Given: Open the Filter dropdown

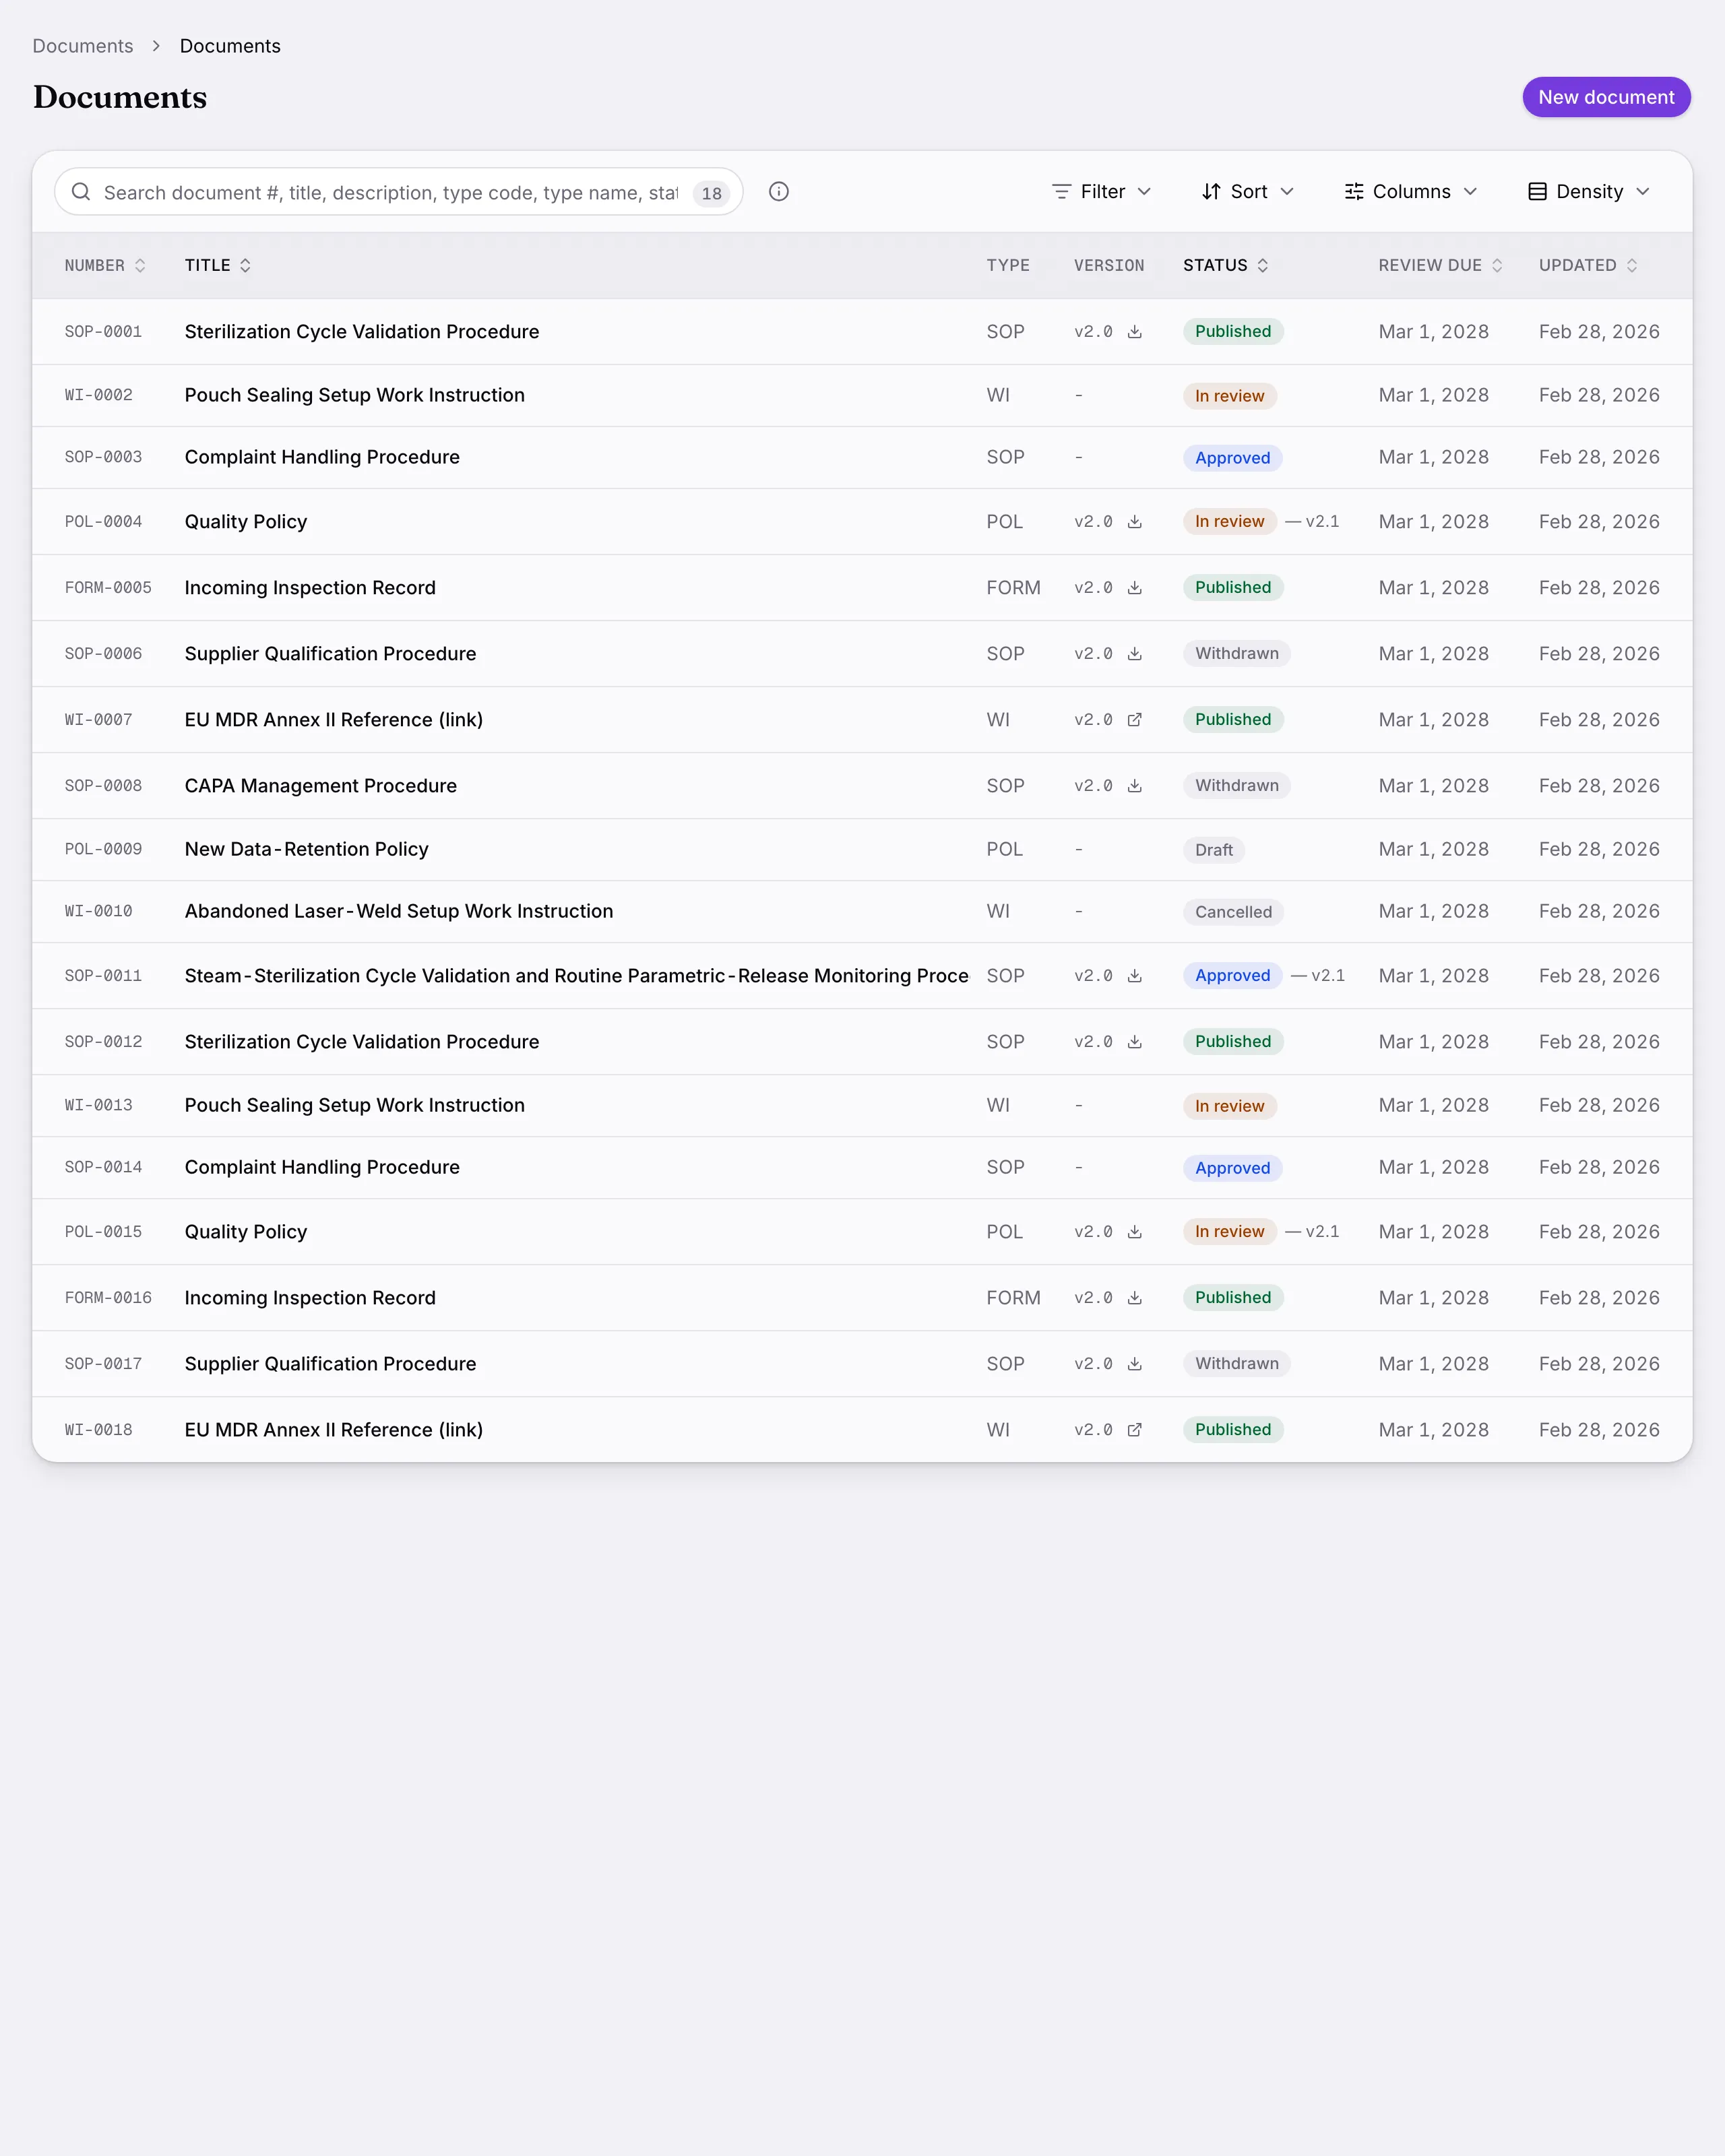Looking at the screenshot, I should pyautogui.click(x=1102, y=192).
